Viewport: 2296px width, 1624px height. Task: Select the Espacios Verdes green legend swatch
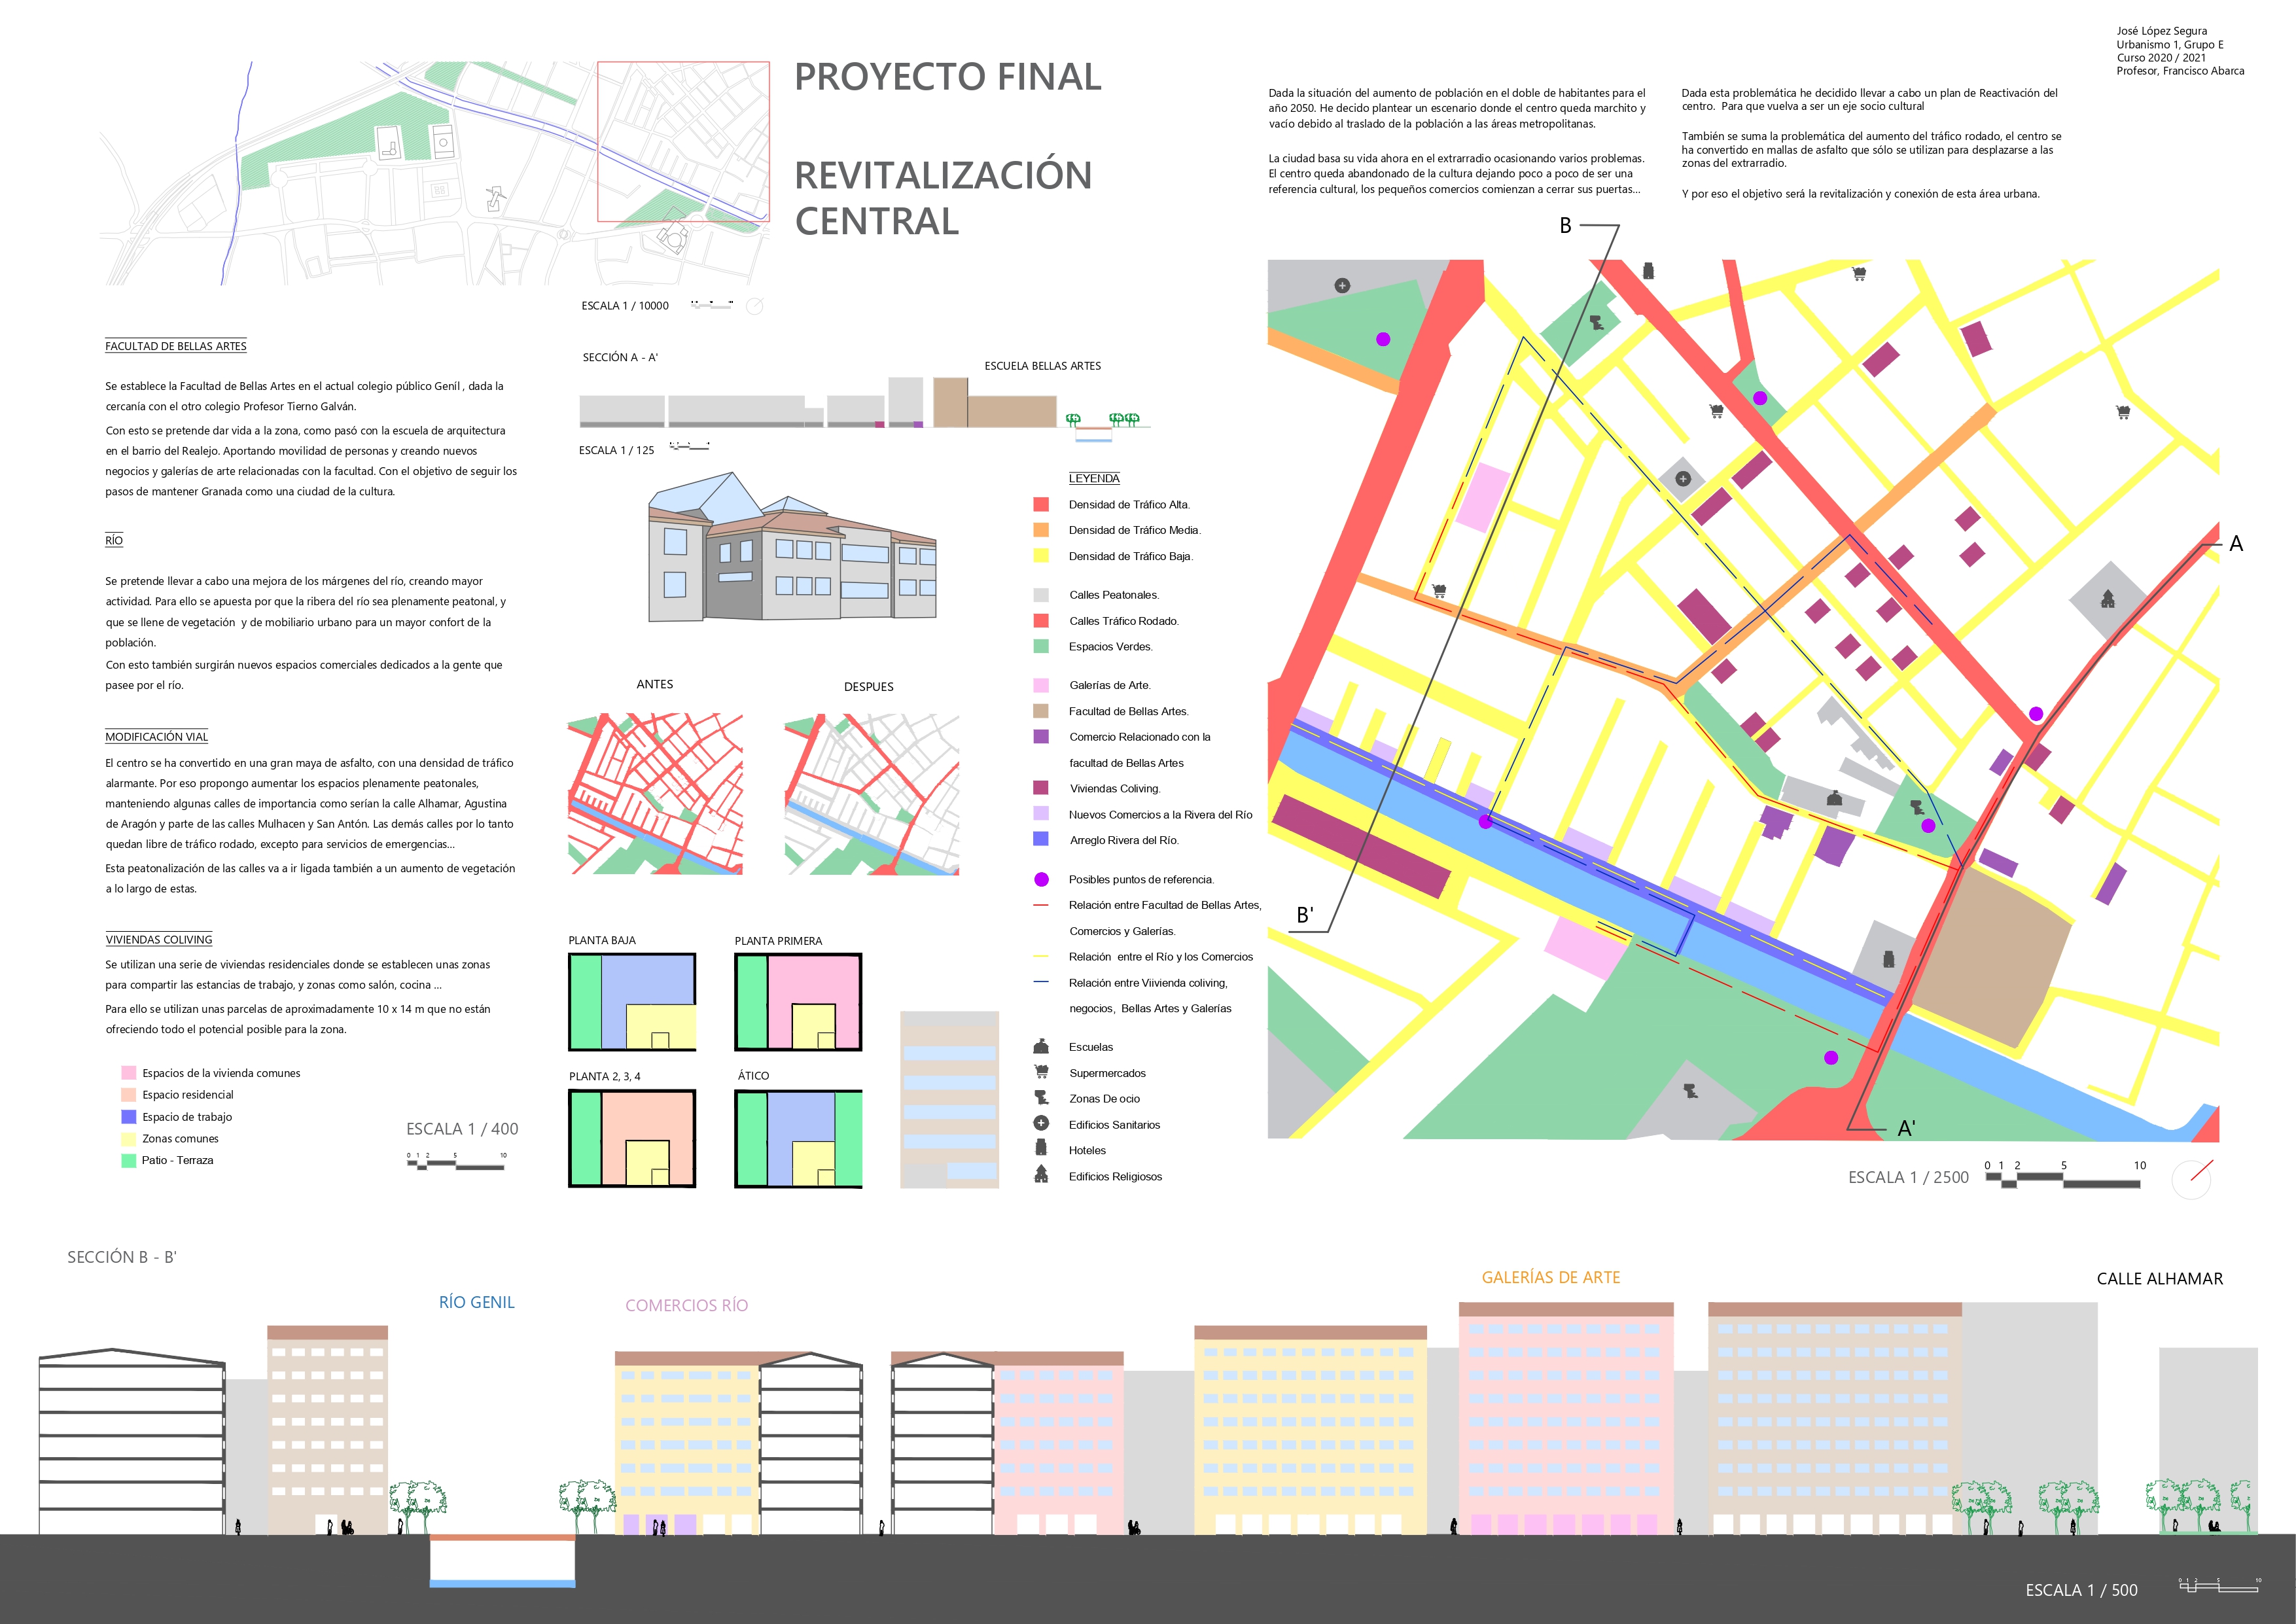pos(1041,646)
